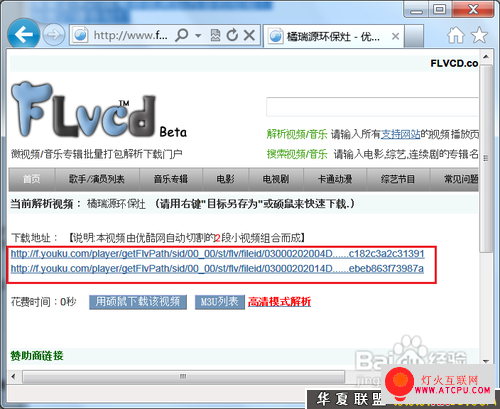Click the search magnifier in address bar
This screenshot has width=500, height=409.
[182, 35]
